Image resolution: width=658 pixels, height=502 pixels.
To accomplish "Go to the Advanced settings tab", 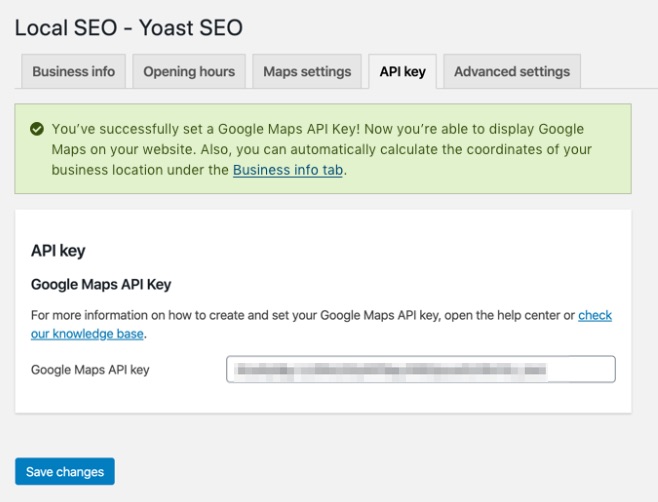I will pyautogui.click(x=512, y=71).
